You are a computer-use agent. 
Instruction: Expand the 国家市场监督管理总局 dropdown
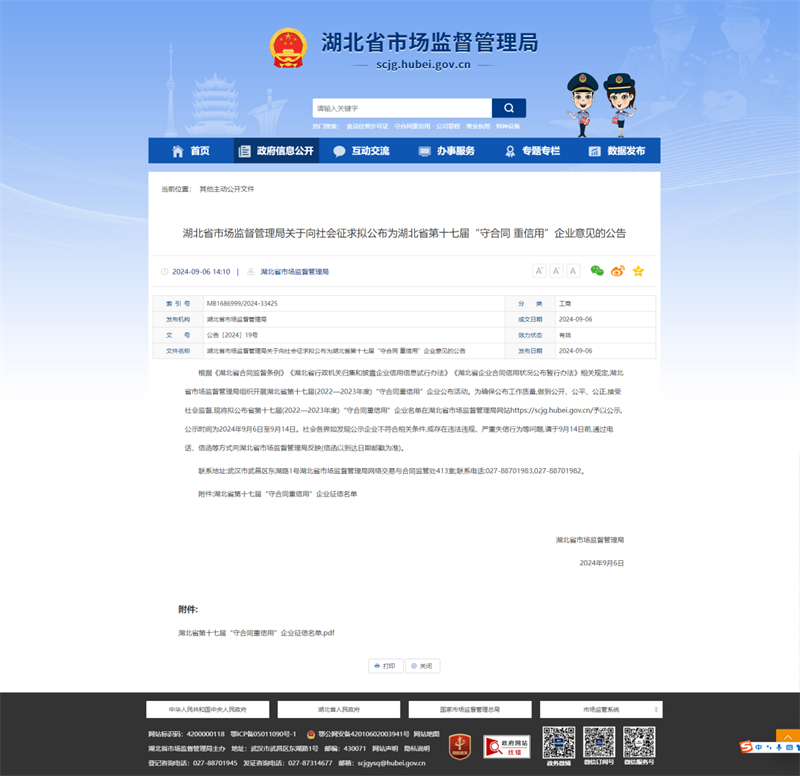[469, 709]
